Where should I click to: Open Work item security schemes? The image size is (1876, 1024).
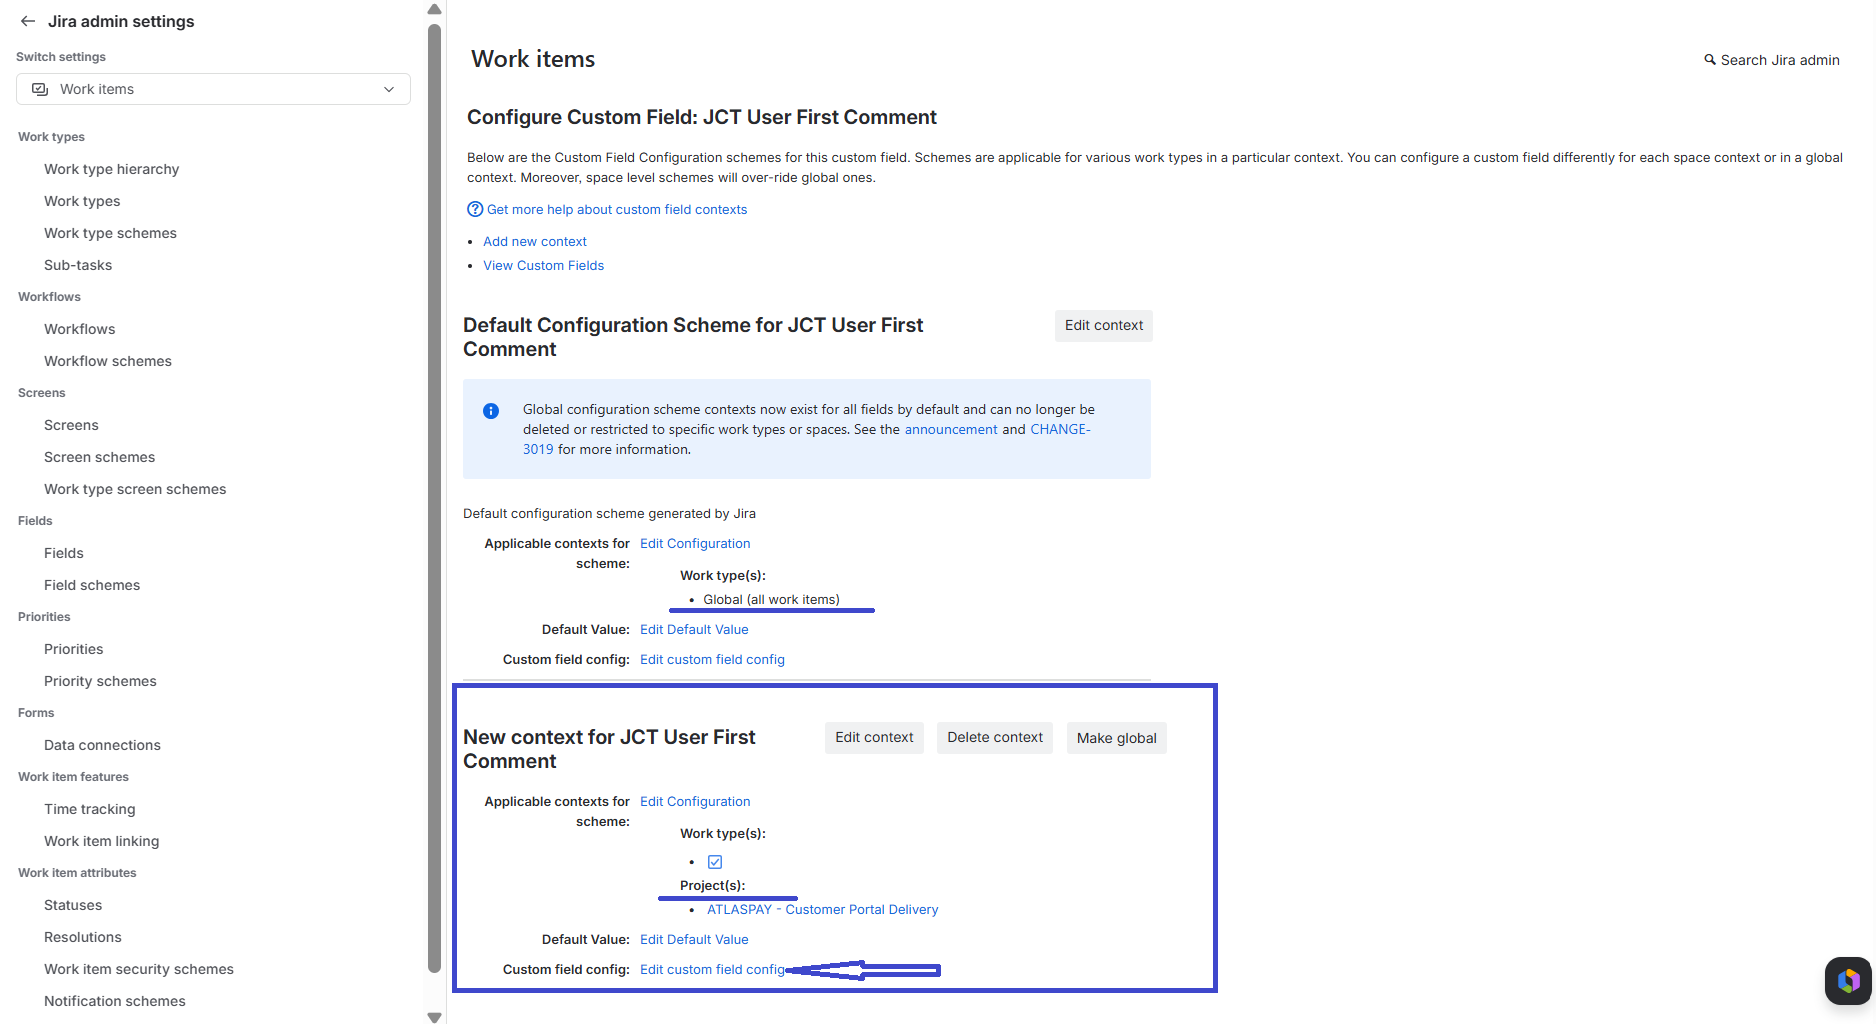(139, 969)
